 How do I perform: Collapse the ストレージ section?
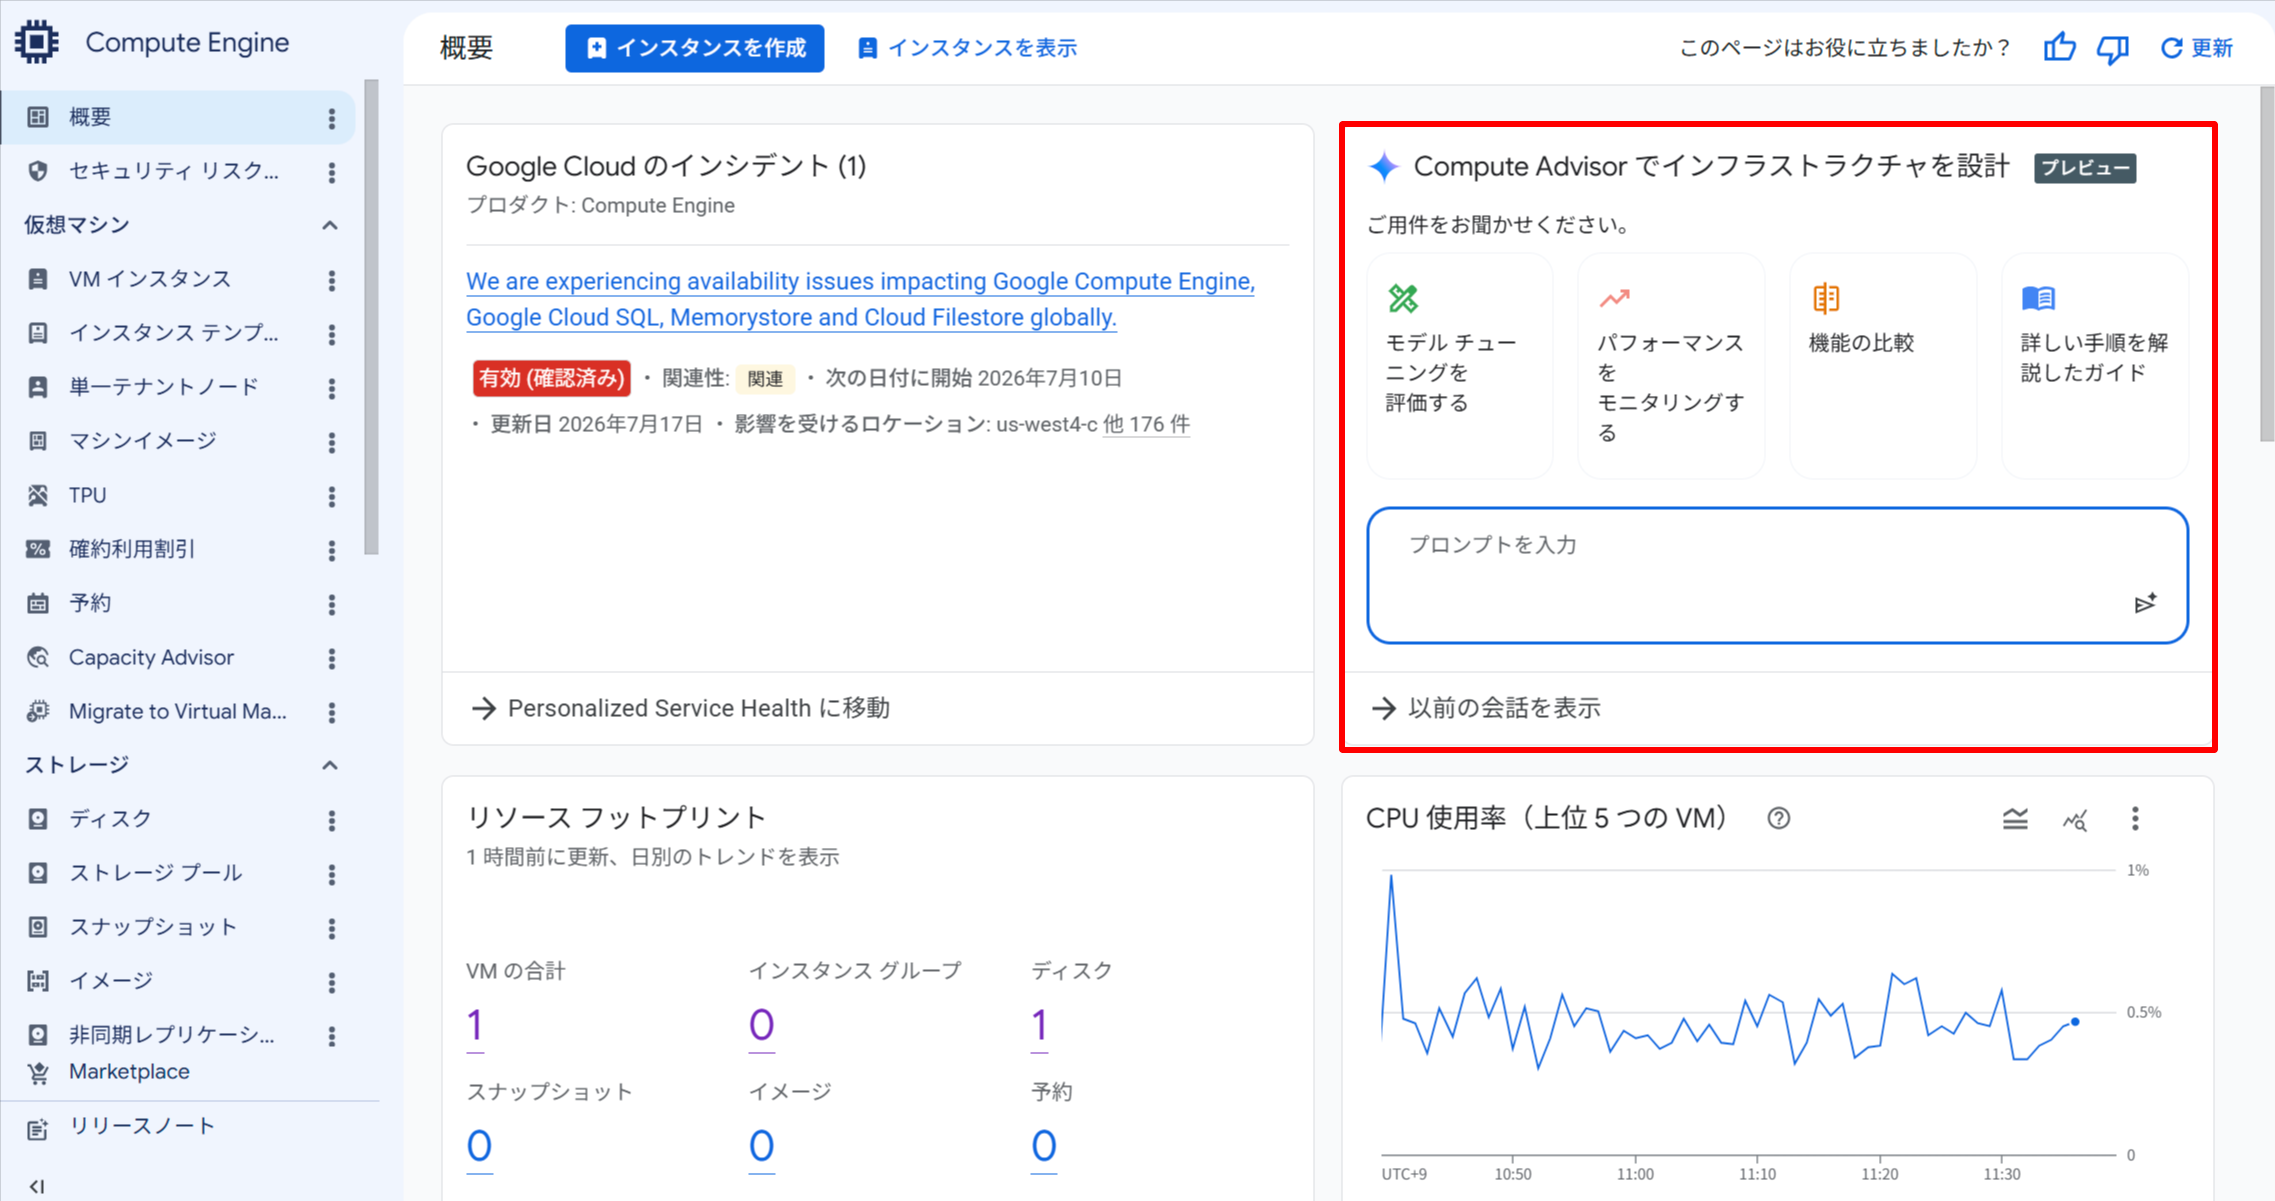coord(330,765)
